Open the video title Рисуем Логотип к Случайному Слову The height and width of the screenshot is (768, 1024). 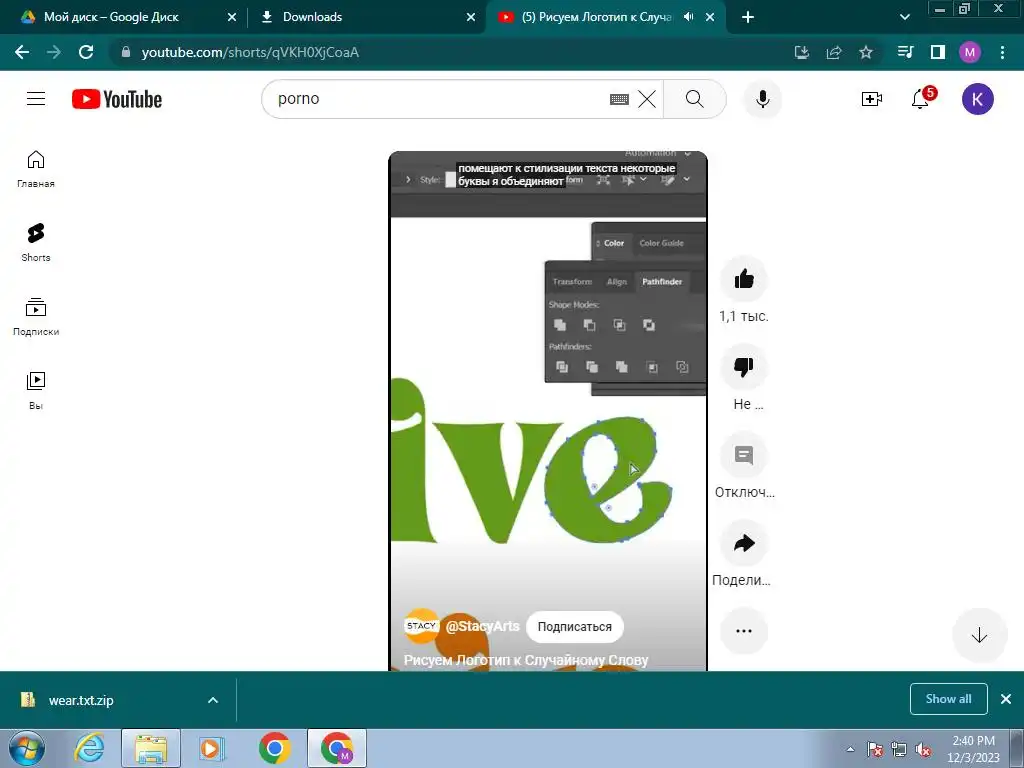pos(526,660)
